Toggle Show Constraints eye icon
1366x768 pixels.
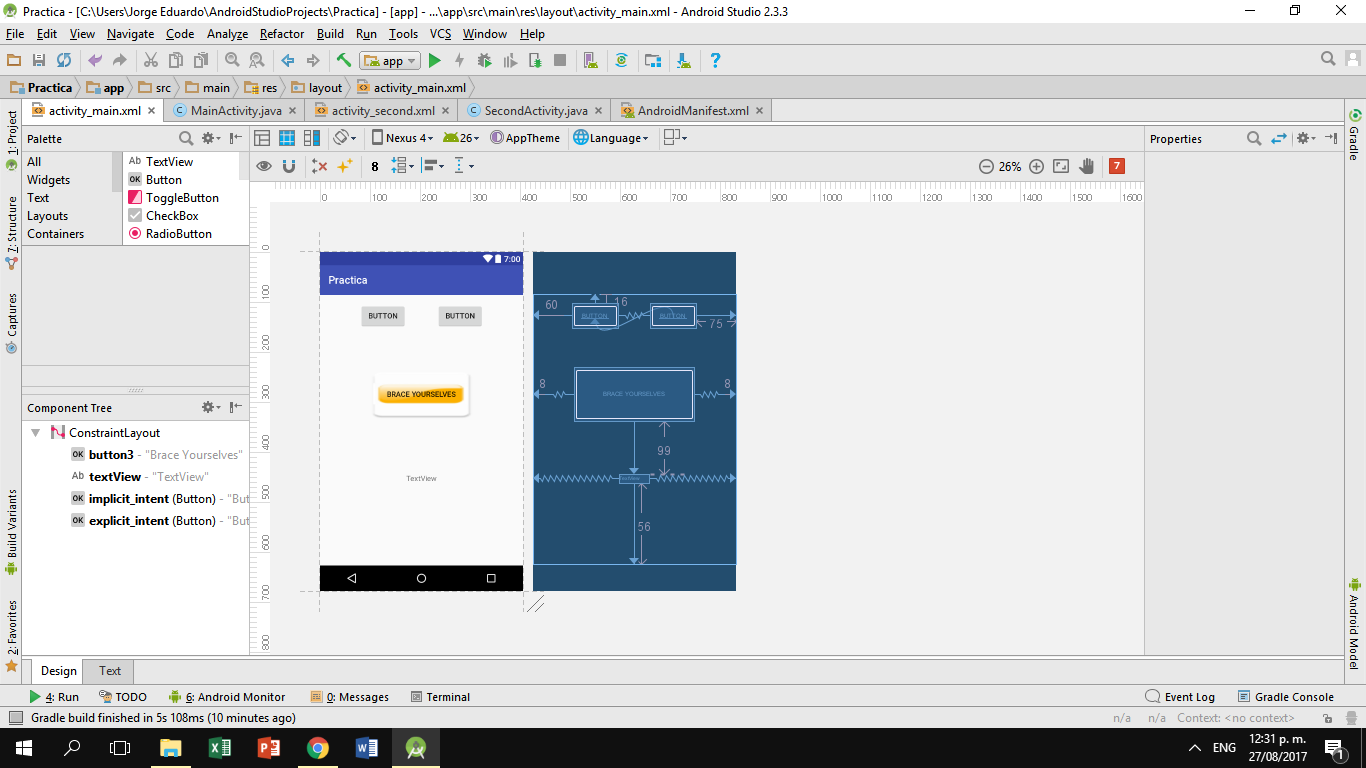tap(264, 166)
